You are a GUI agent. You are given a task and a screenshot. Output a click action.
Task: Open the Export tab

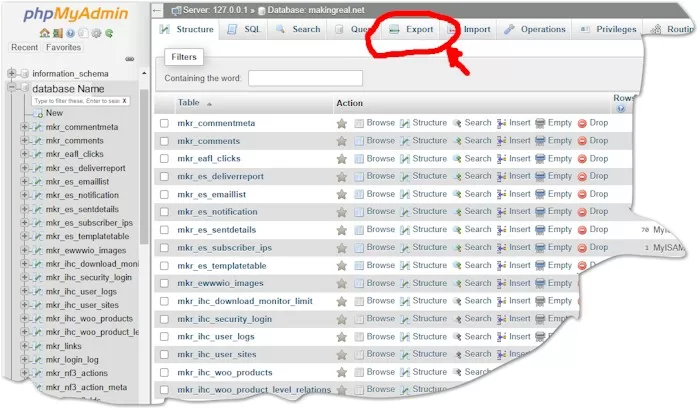(x=411, y=30)
